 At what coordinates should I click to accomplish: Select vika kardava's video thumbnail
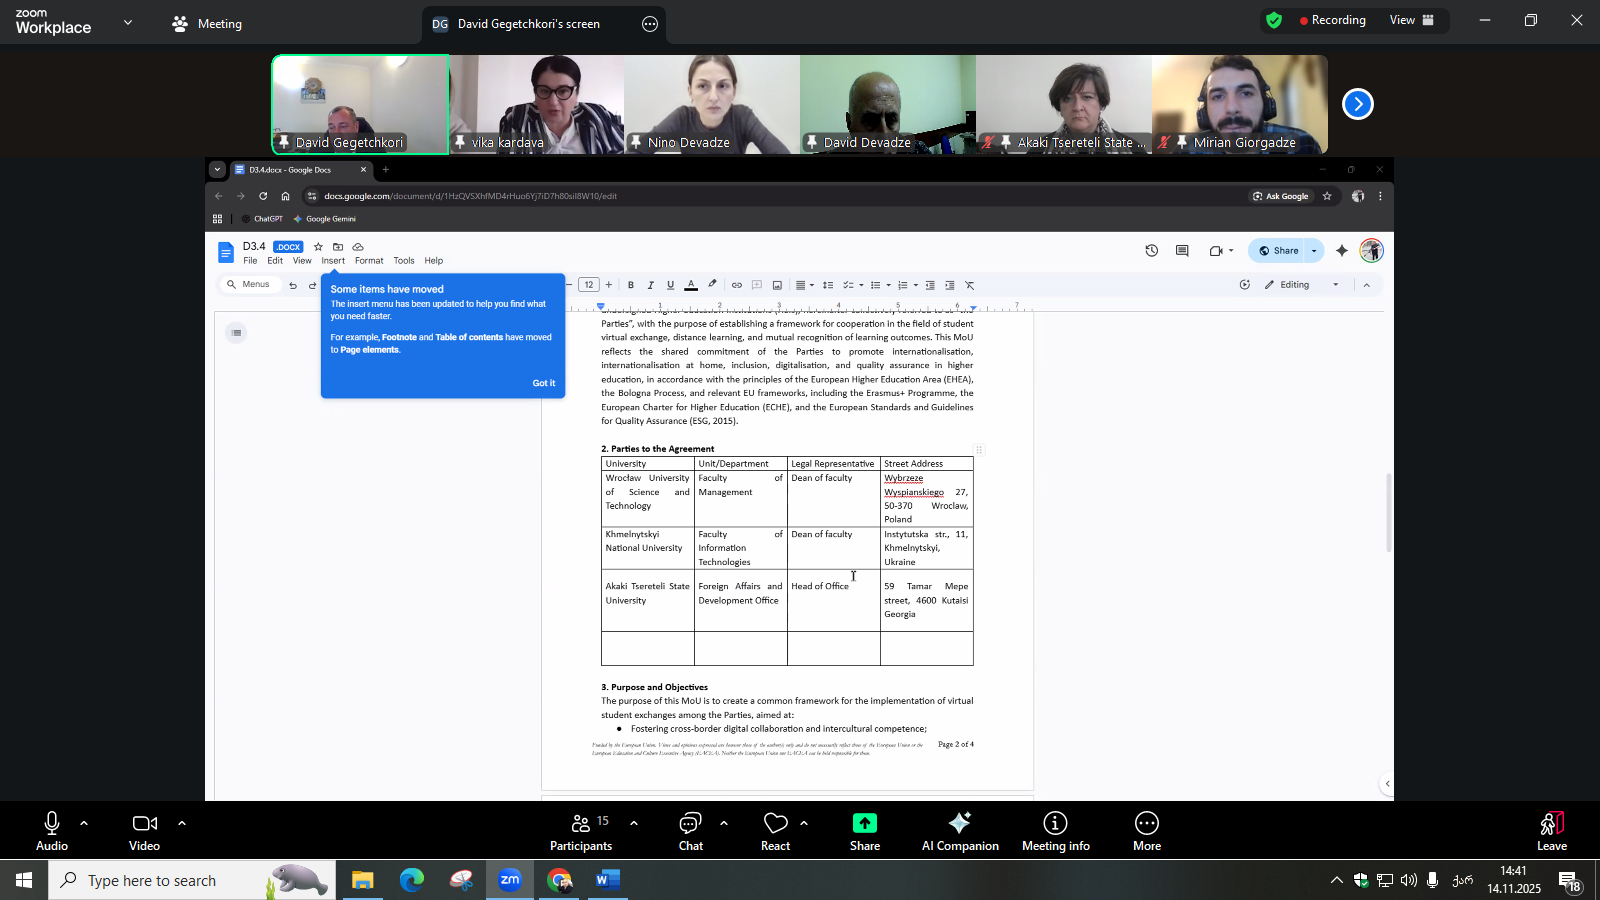tap(537, 104)
